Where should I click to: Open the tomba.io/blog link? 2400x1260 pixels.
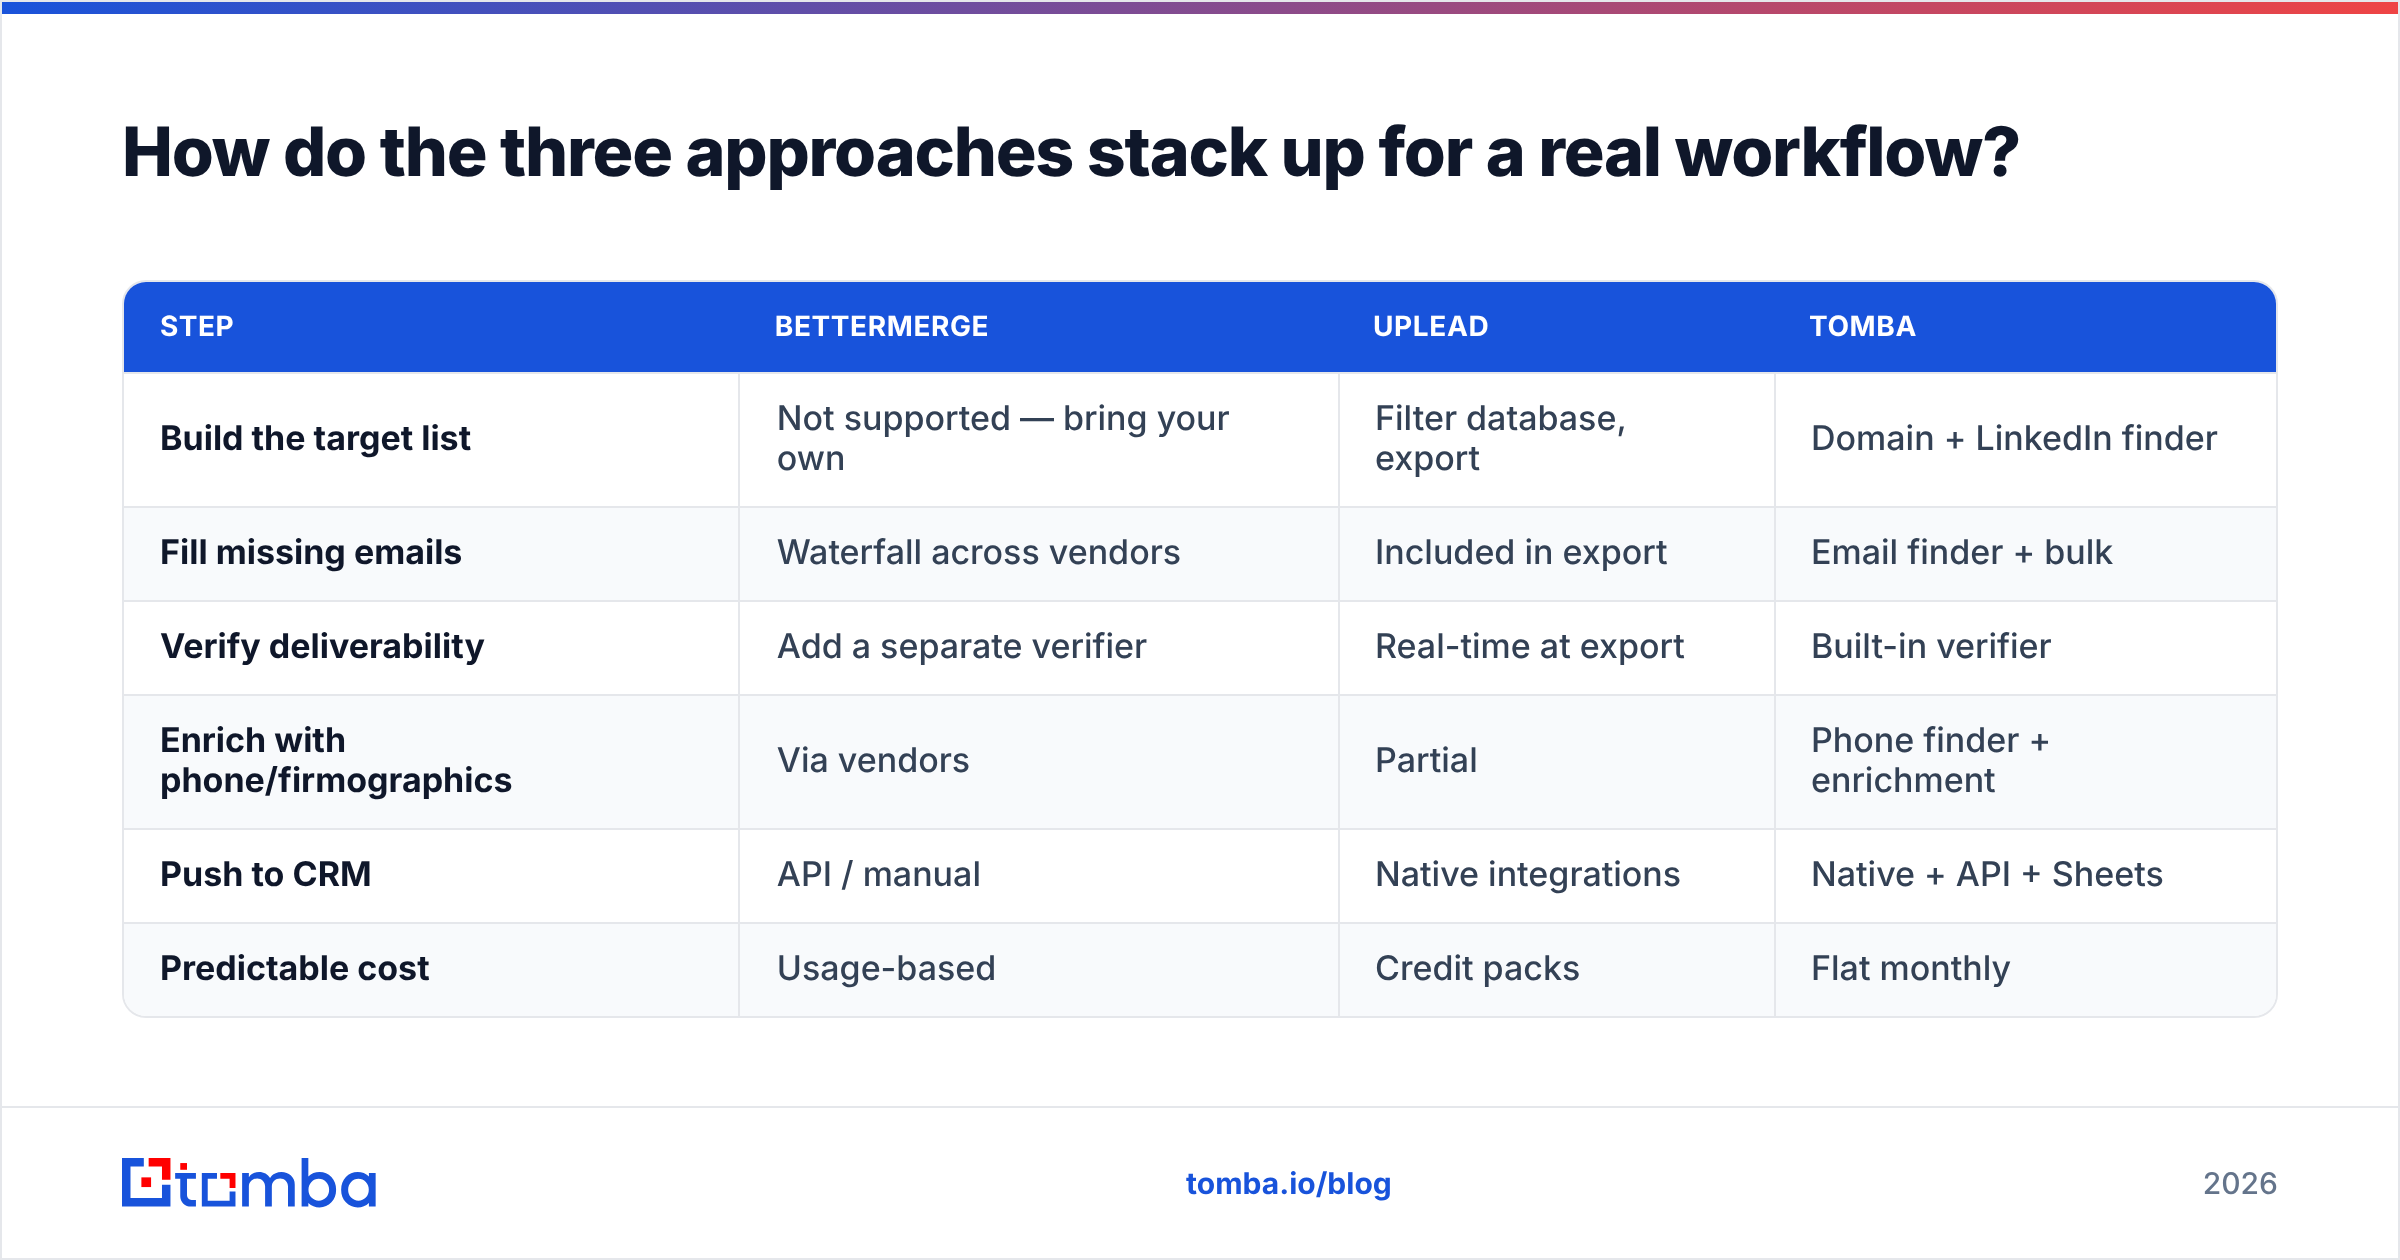1288,1184
